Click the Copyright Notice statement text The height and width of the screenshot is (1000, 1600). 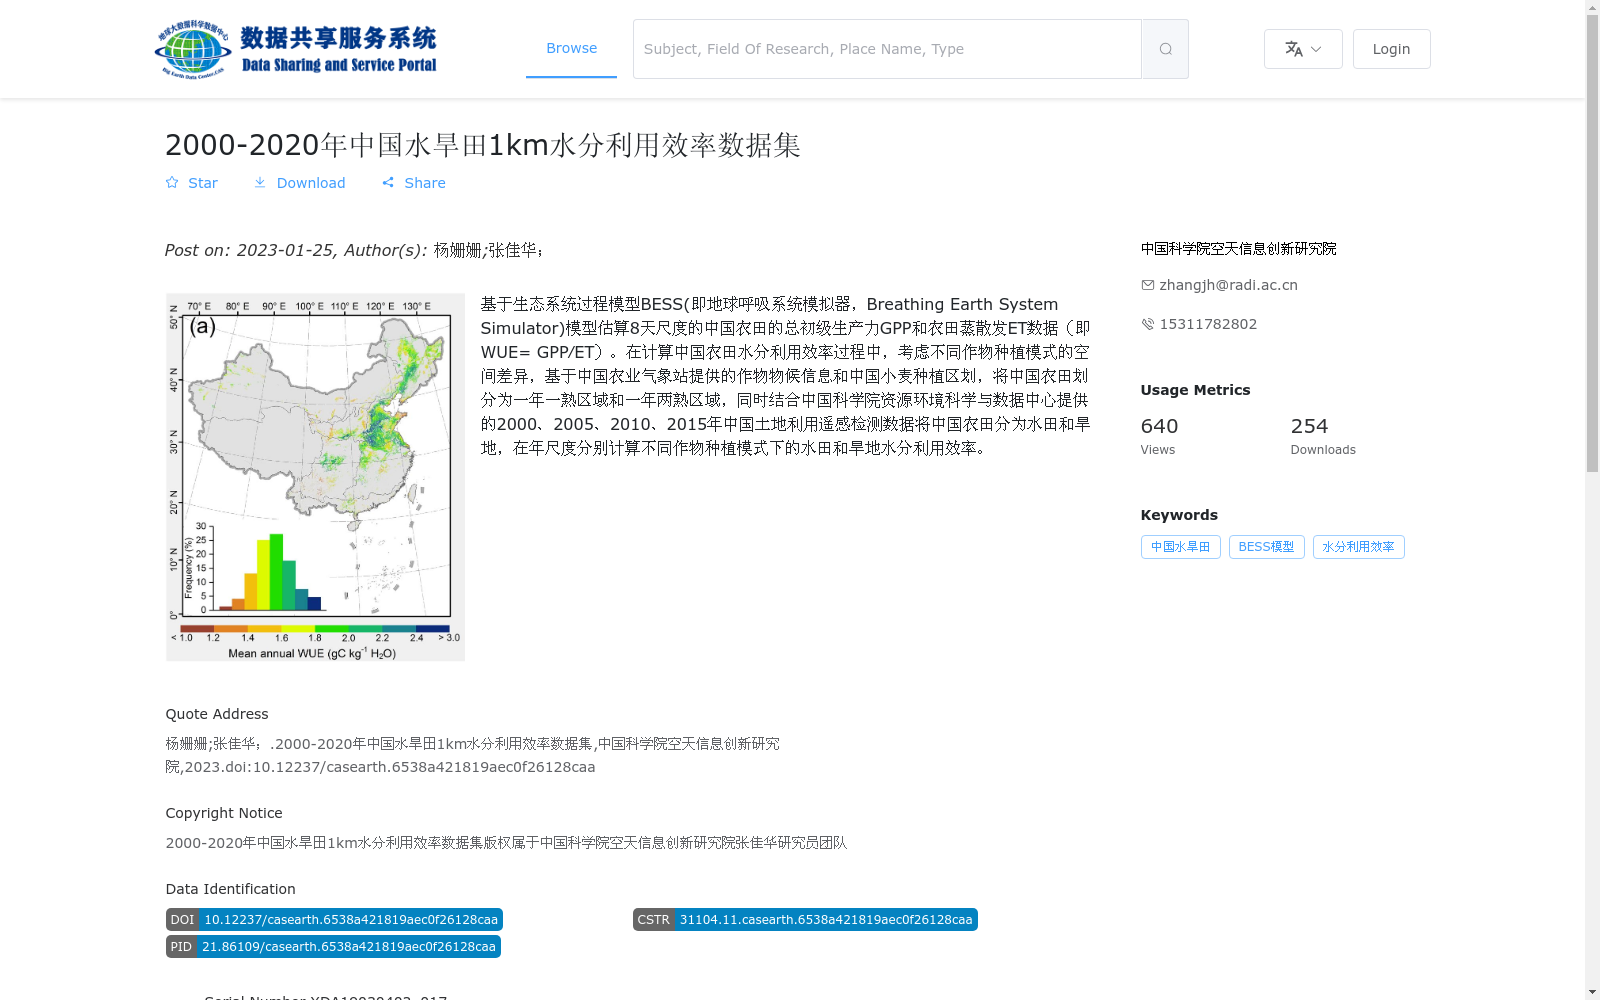coord(506,843)
